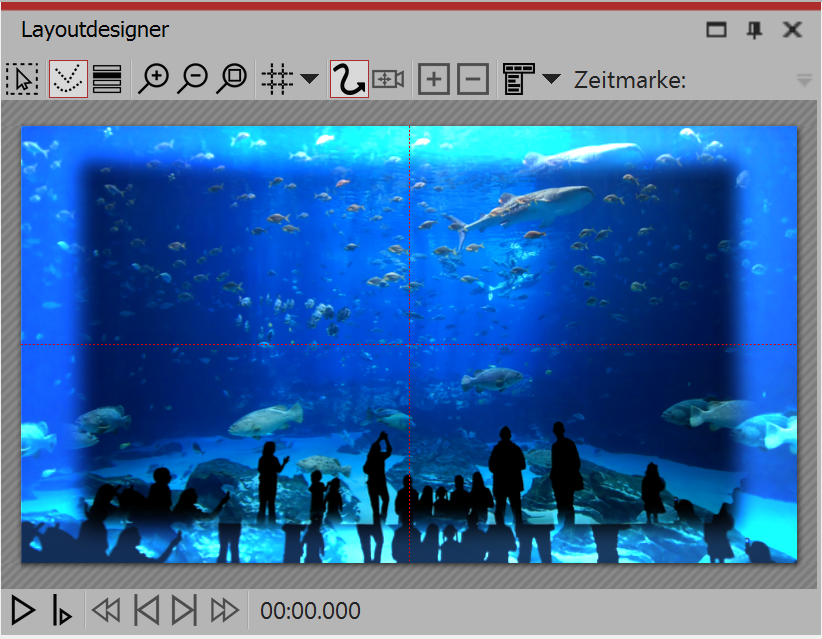The height and width of the screenshot is (639, 822).
Task: Open the grid options dropdown arrow
Action: 309,79
